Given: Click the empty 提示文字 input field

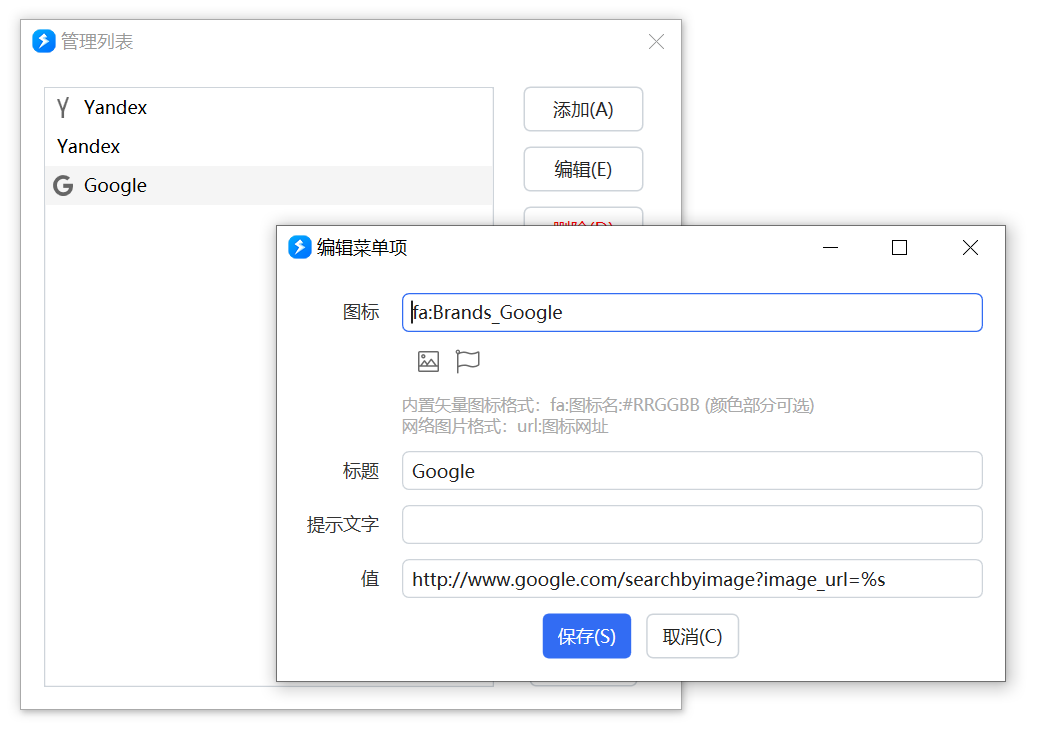Looking at the screenshot, I should tap(692, 524).
